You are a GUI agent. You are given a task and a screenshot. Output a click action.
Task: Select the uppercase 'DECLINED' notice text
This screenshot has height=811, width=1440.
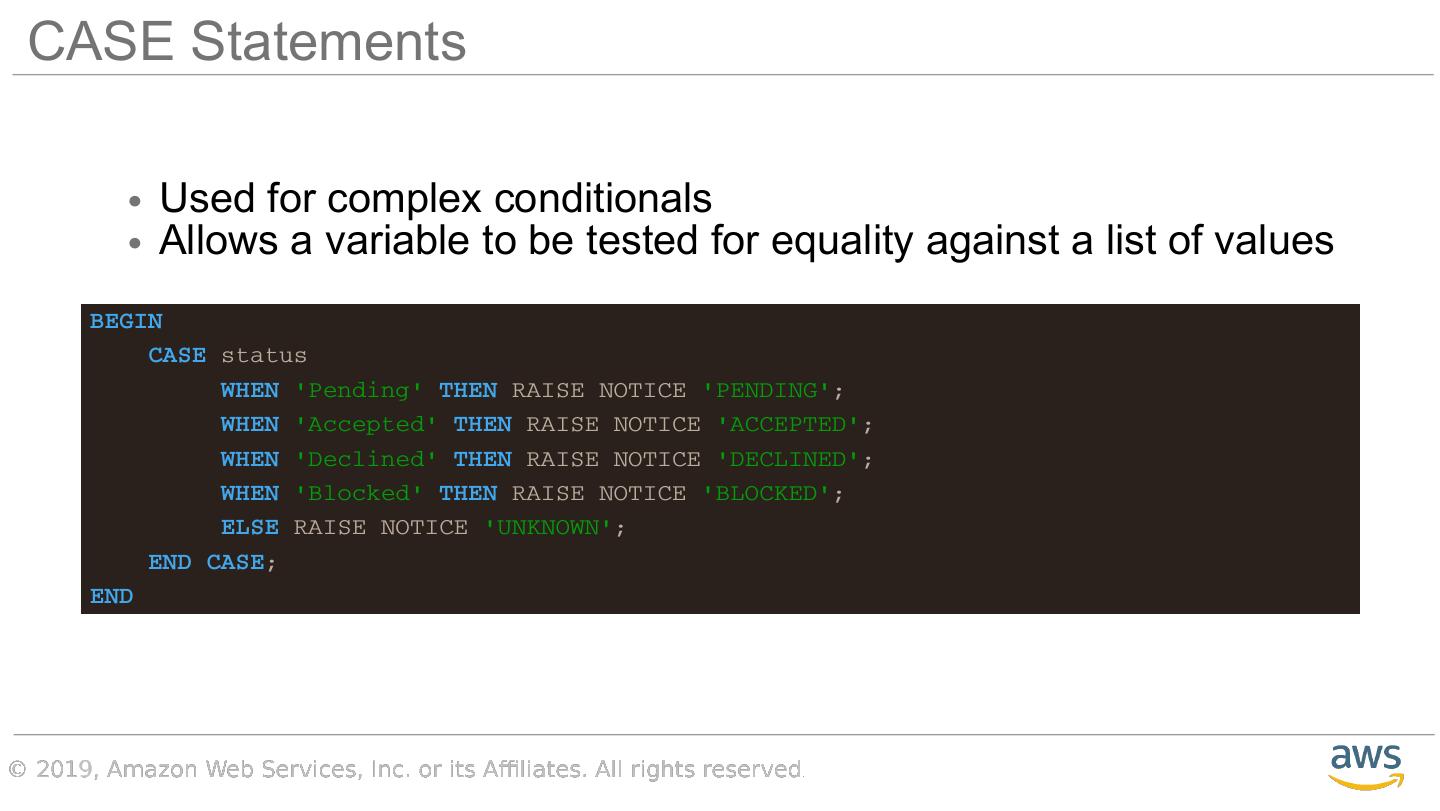788,459
